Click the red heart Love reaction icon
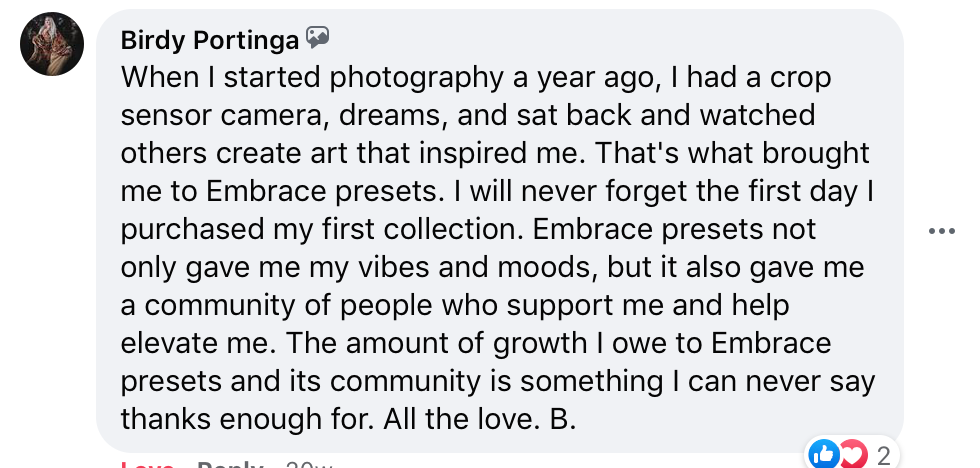The width and height of the screenshot is (980, 468). point(849,455)
